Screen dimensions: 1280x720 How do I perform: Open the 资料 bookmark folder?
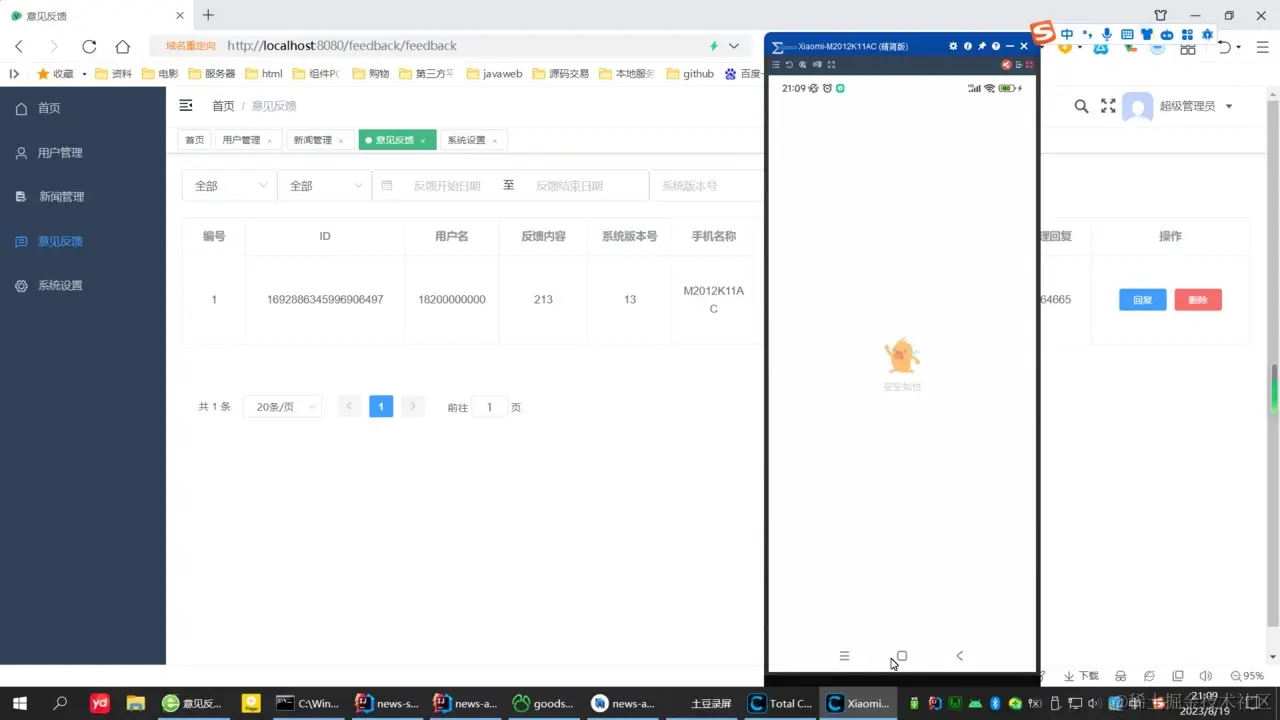tap(114, 74)
